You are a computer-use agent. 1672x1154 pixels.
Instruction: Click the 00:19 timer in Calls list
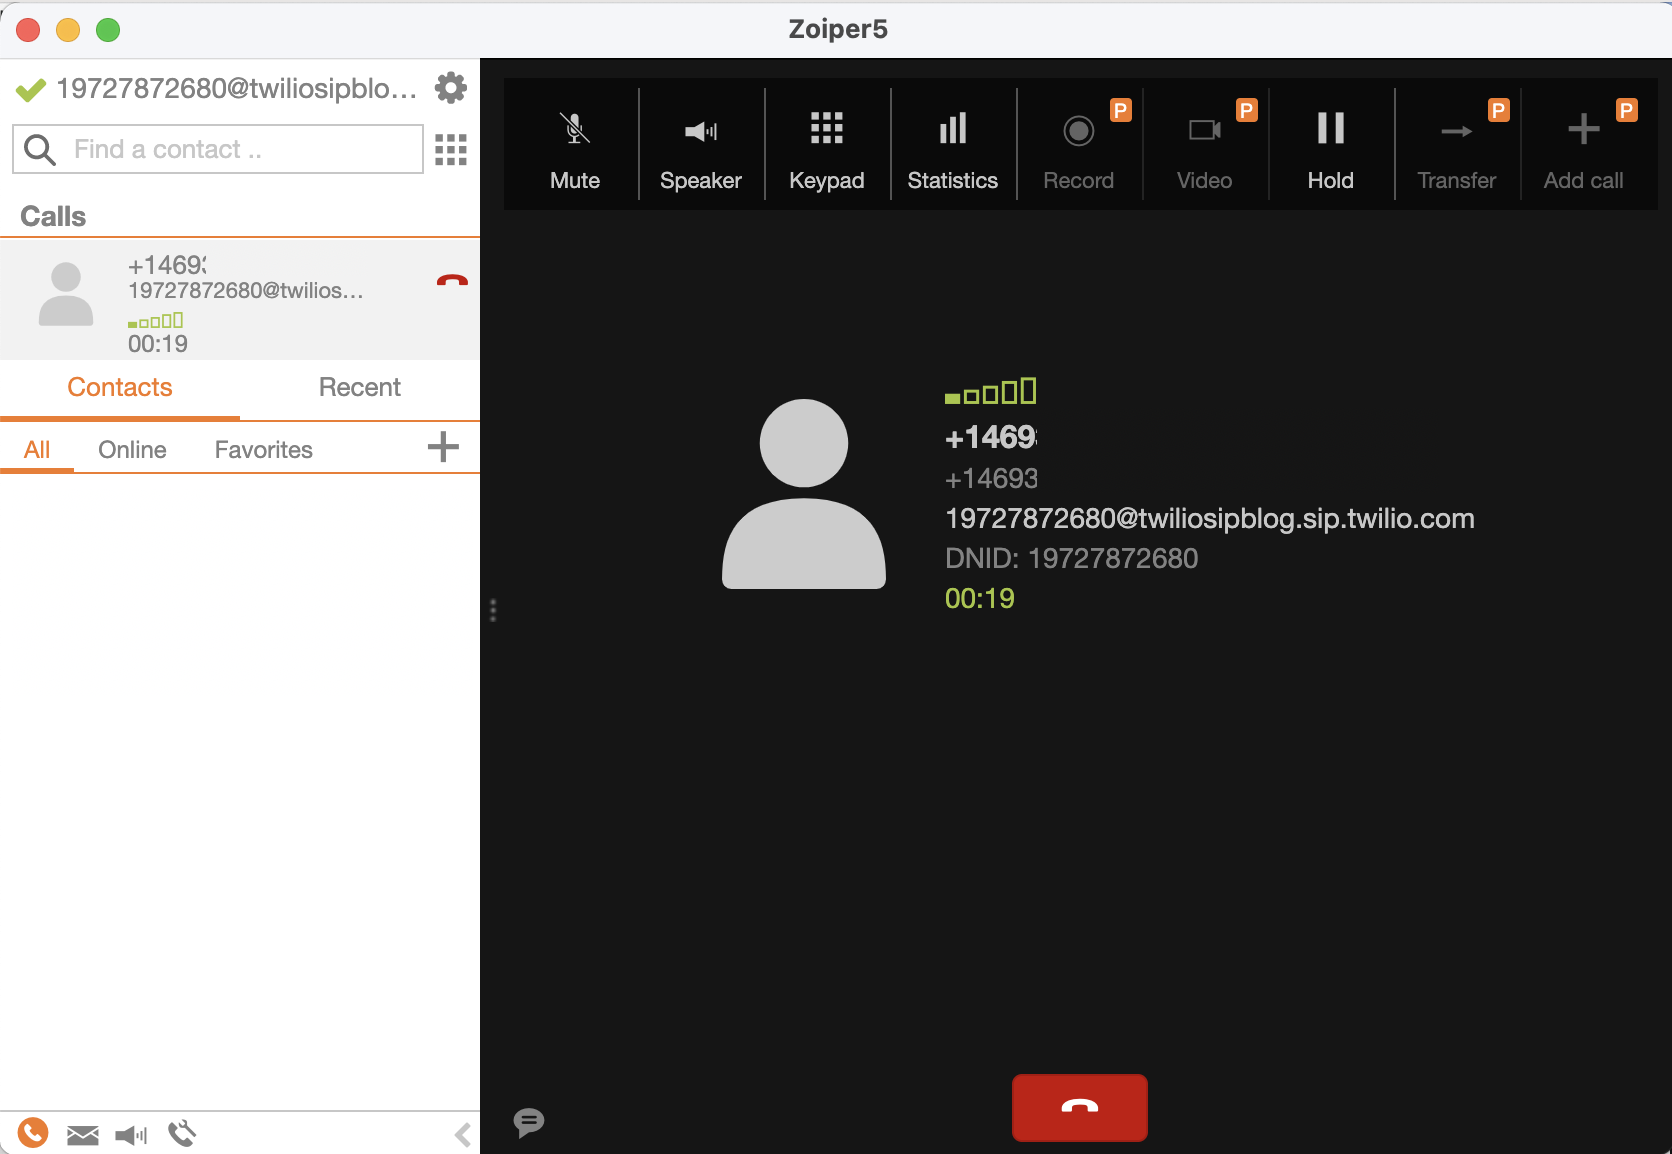point(158,344)
